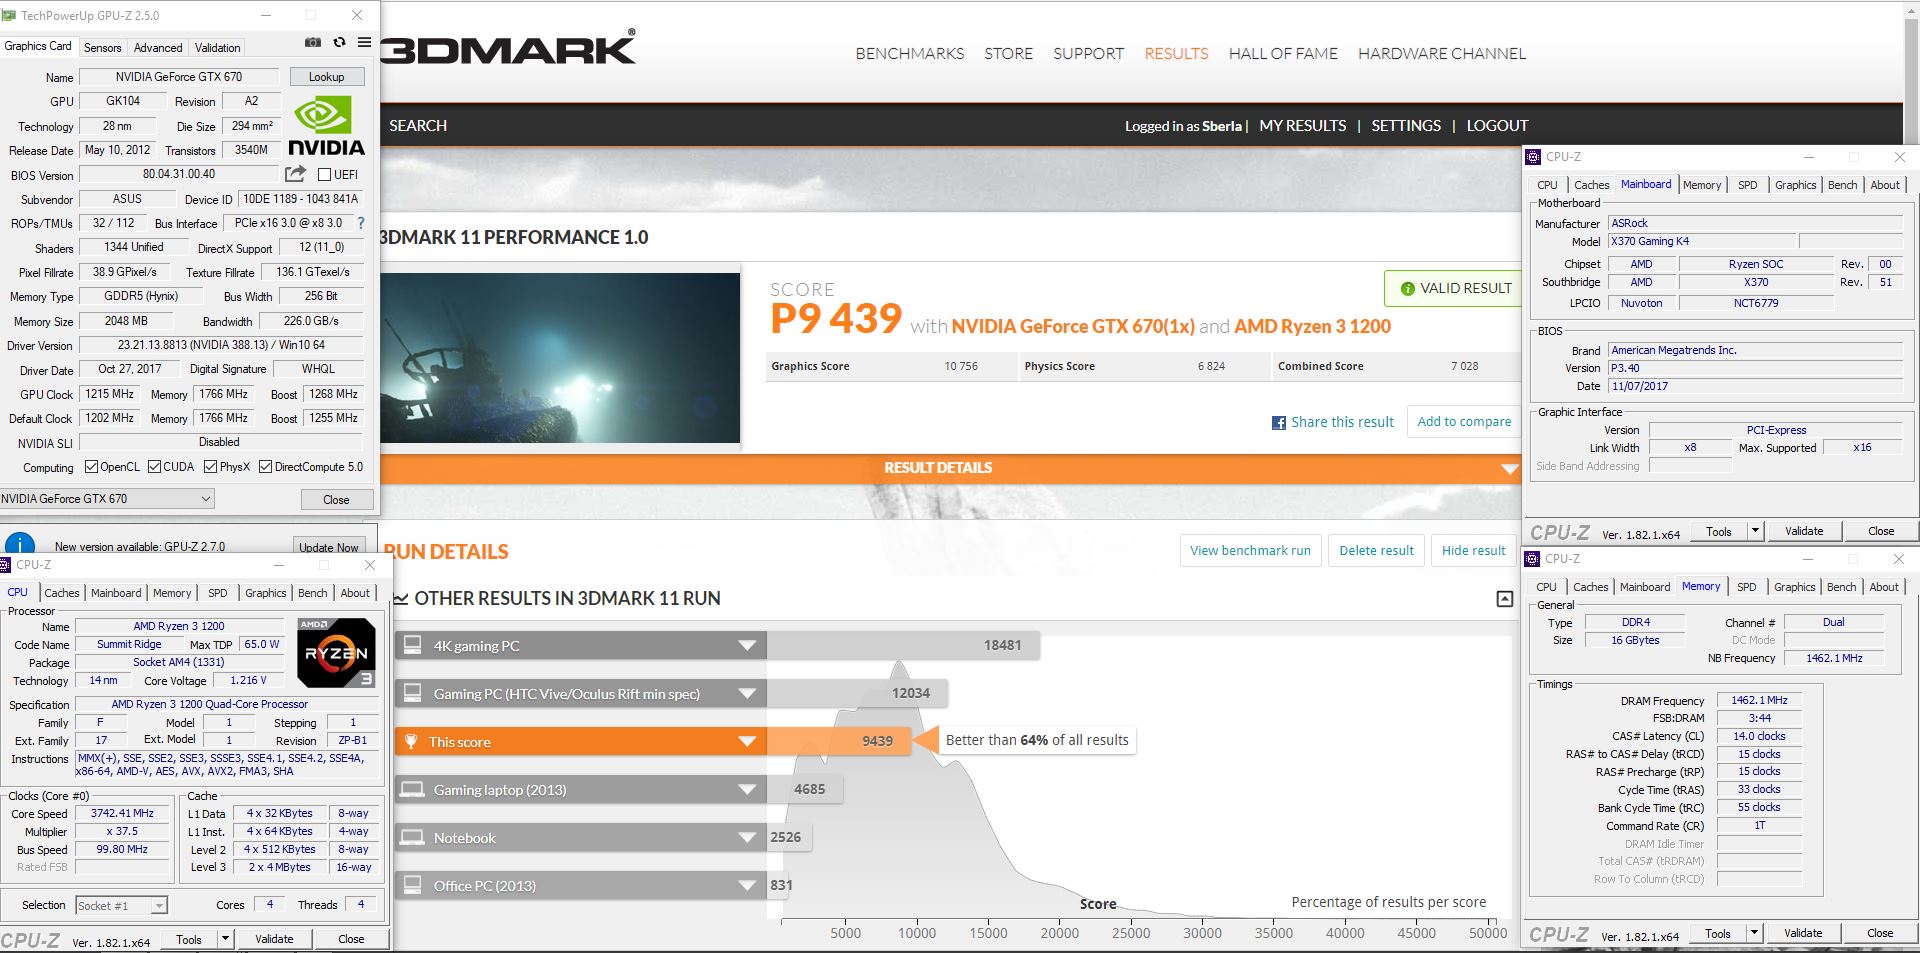
Task: Open the GPU selection dropdown showing GeForce GTX 670
Action: tap(107, 498)
